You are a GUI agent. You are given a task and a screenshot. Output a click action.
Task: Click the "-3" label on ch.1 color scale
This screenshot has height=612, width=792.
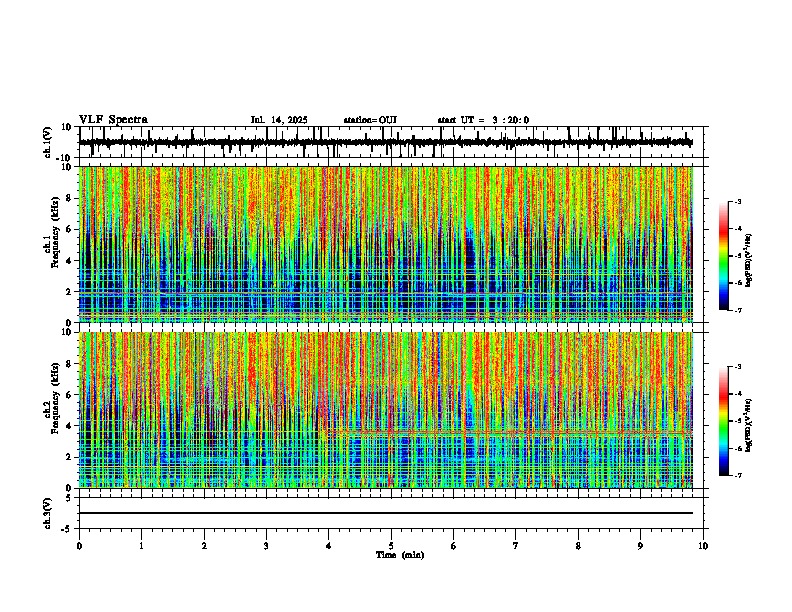(x=738, y=202)
